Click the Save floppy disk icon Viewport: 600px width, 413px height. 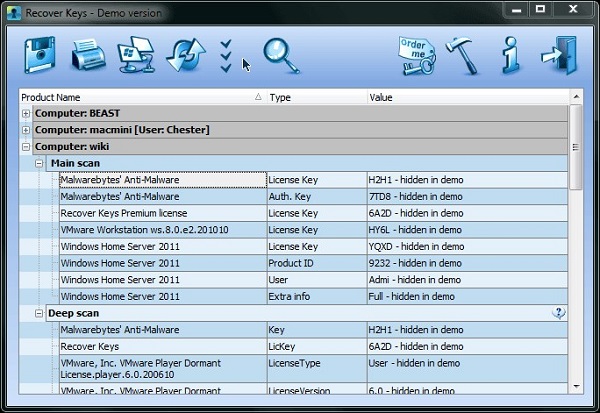click(40, 55)
